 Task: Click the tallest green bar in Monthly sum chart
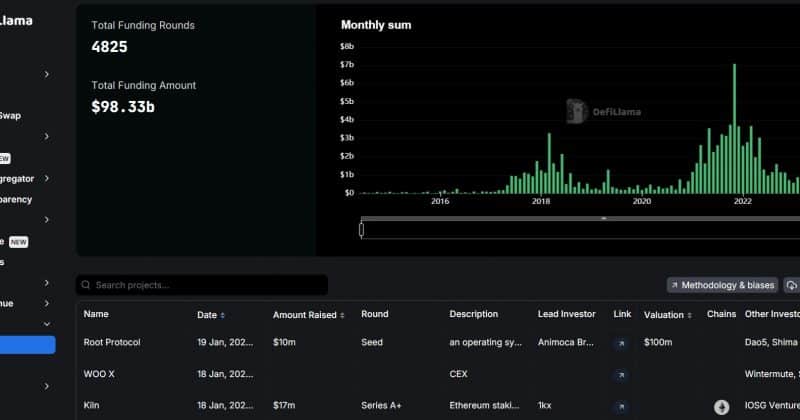(x=734, y=129)
